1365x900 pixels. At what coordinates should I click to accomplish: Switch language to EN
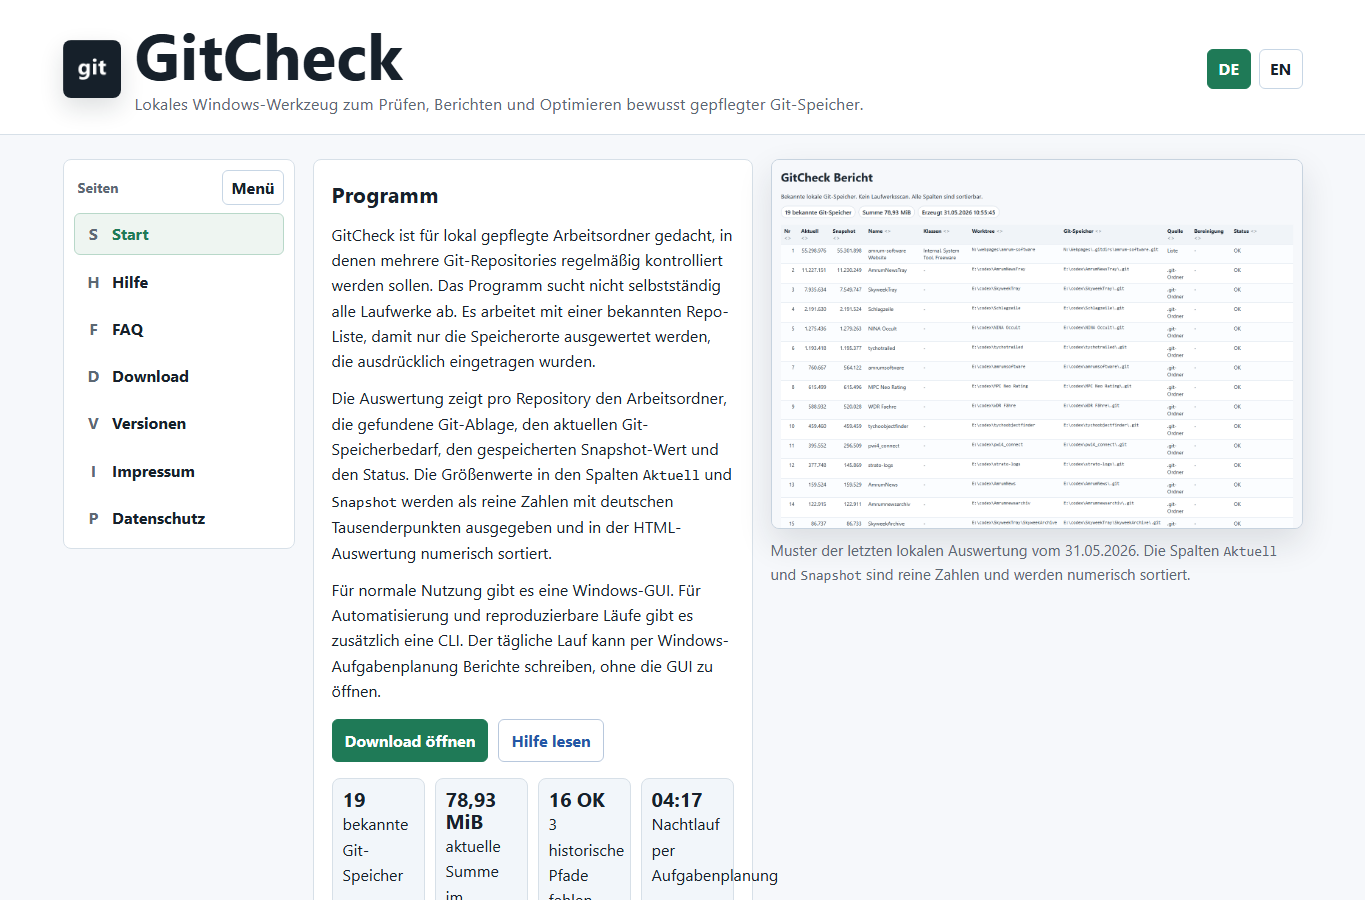click(x=1280, y=69)
